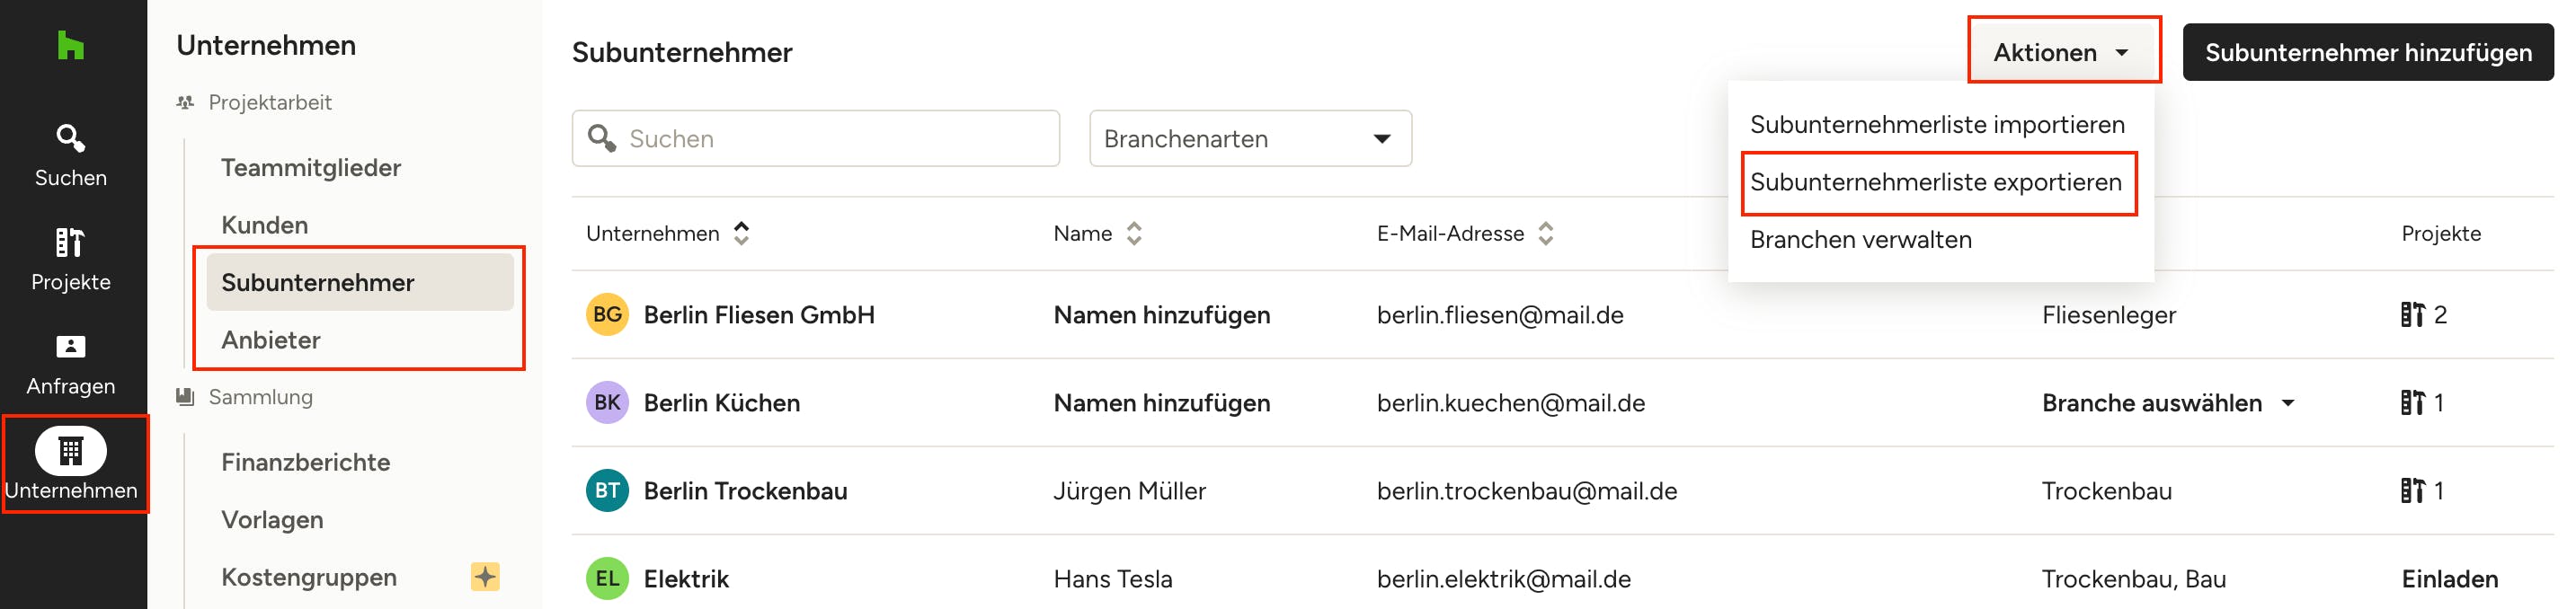
Task: Open the Aktionen dropdown
Action: pos(2063,52)
